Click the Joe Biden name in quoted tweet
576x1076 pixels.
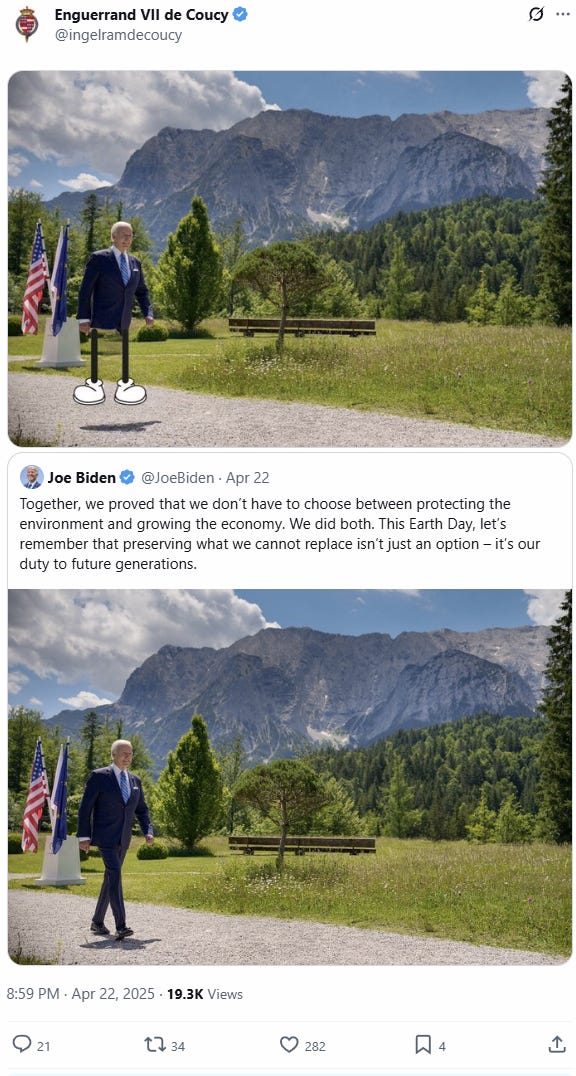pos(82,477)
